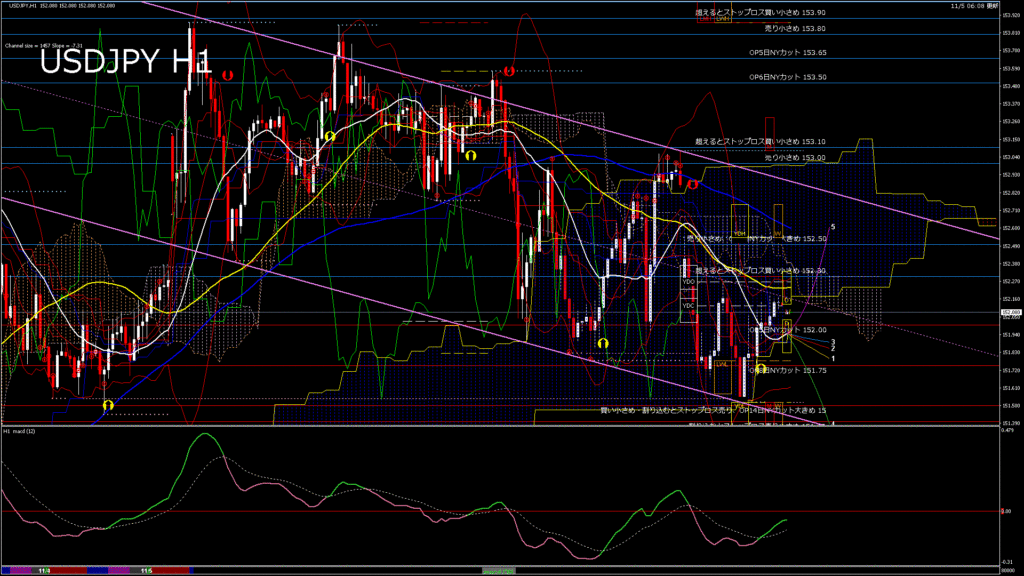Click the USDJPY H1 chart title
The height and width of the screenshot is (576, 1024).
pos(125,63)
